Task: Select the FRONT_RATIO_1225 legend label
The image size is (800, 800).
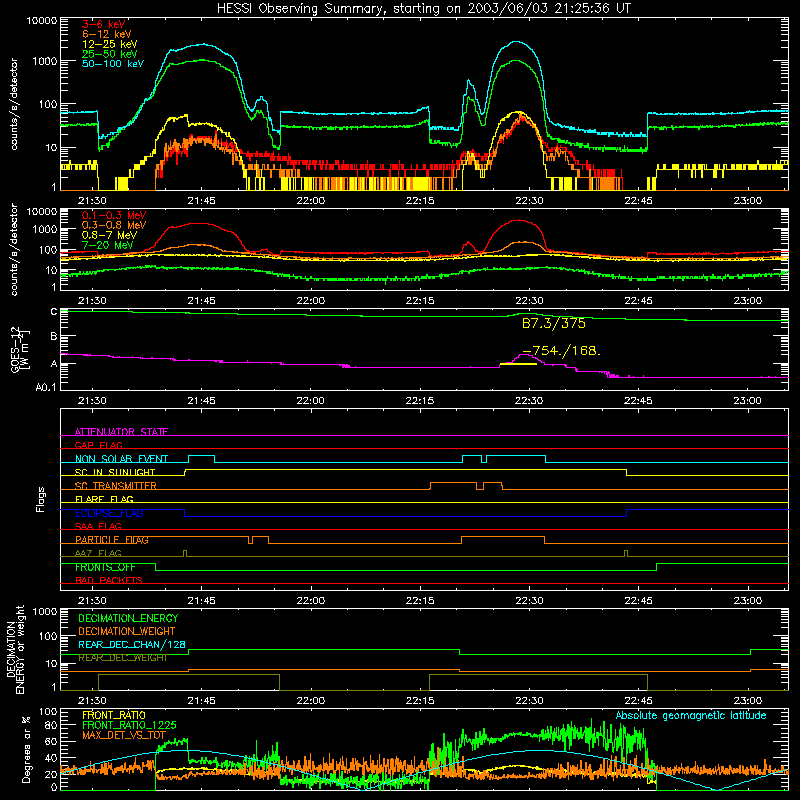Action: 129,725
